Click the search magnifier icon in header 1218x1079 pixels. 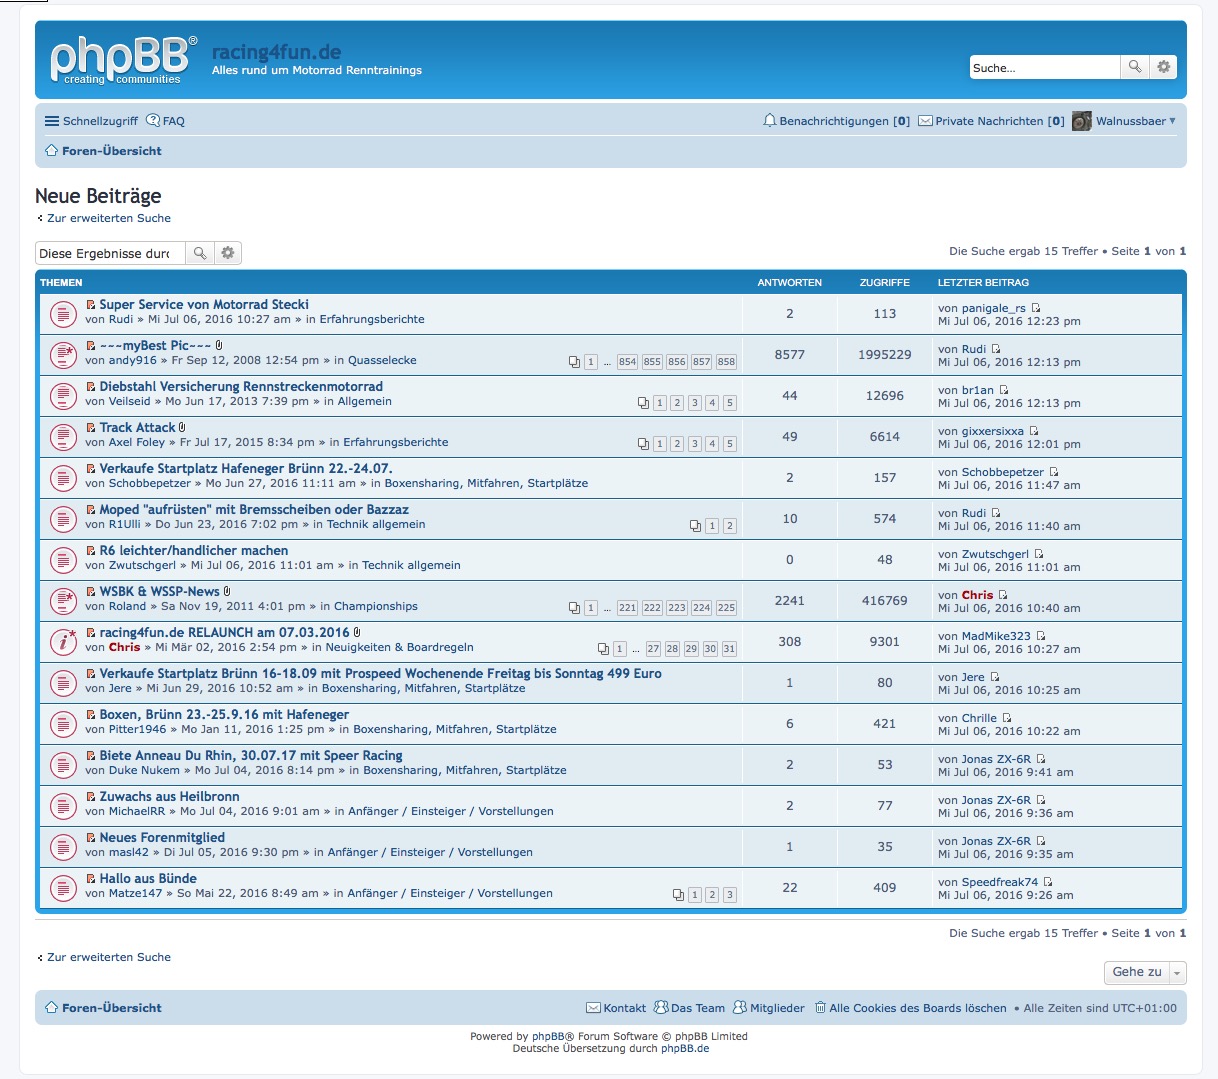click(x=1134, y=67)
